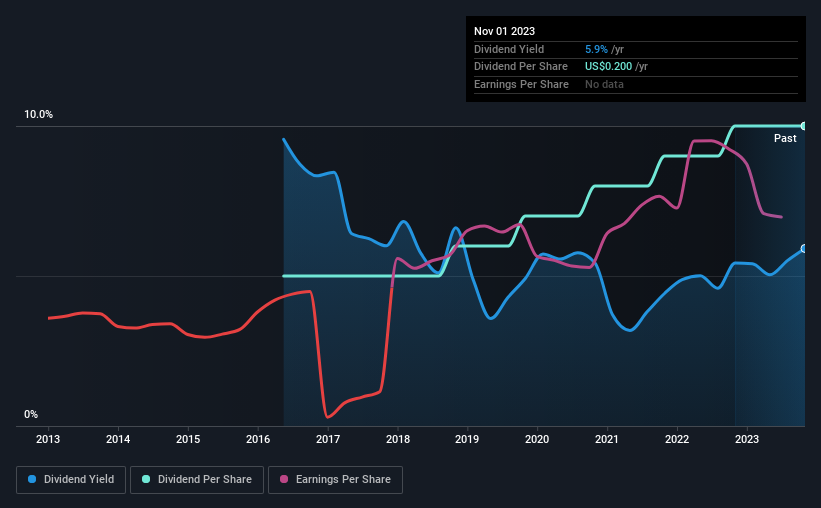Viewport: 821px width, 508px height.
Task: Click the Nov 01 2023 tooltip date
Action: (504, 31)
